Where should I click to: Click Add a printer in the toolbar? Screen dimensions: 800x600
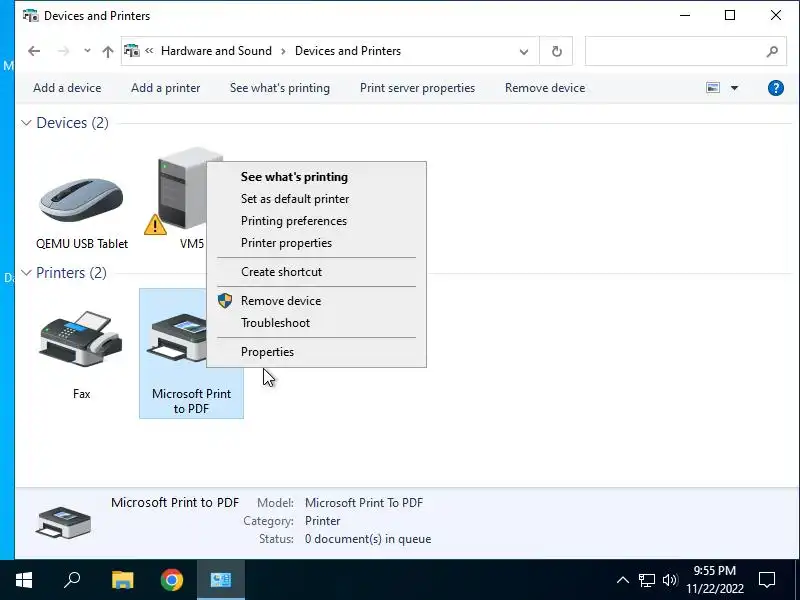[165, 88]
